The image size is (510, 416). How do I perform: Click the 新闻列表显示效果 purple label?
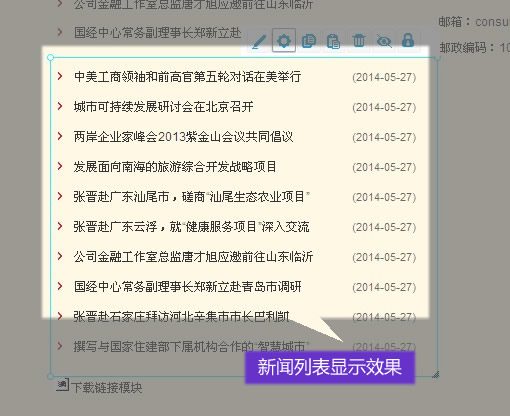pyautogui.click(x=330, y=367)
